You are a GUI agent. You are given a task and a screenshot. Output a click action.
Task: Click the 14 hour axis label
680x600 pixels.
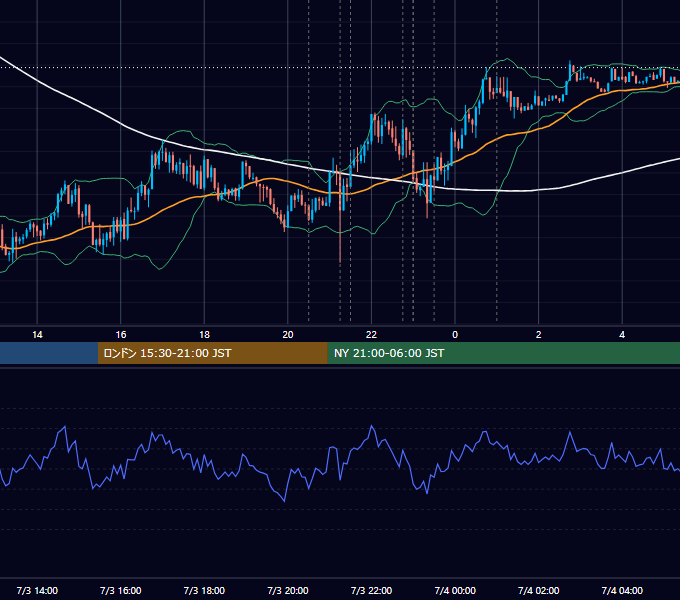pos(37,335)
